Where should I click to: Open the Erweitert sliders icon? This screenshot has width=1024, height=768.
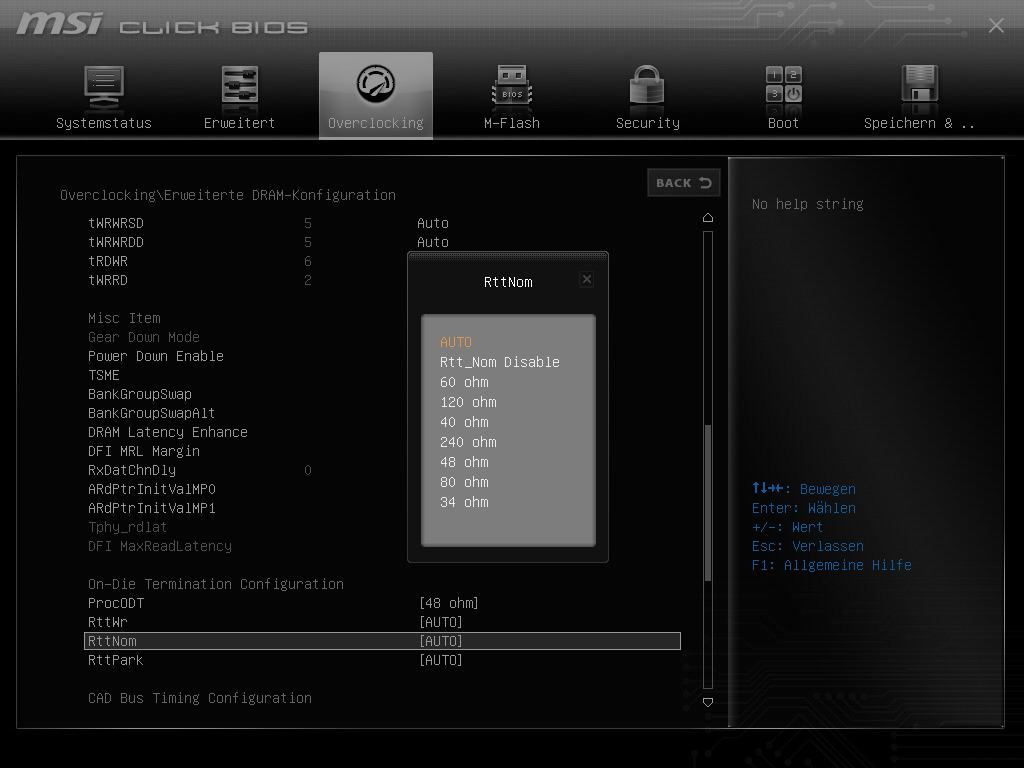click(x=240, y=86)
